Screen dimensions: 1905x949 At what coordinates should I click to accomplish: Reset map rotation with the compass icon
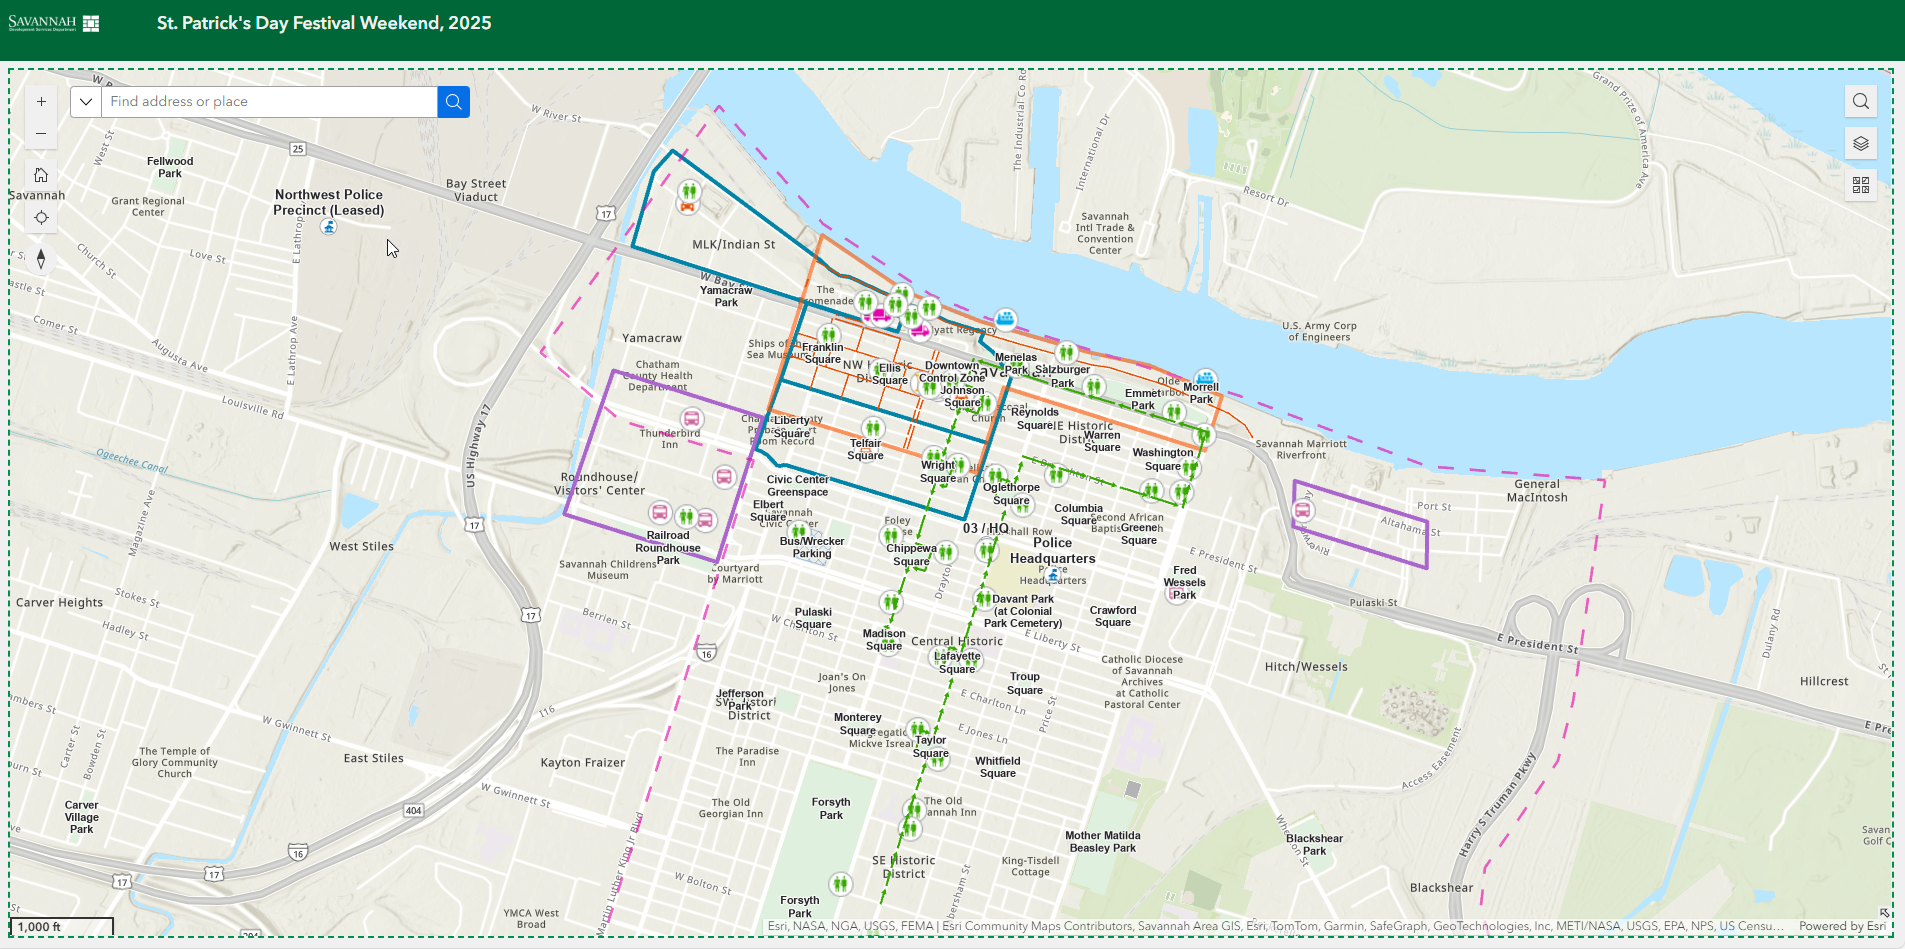pyautogui.click(x=41, y=259)
